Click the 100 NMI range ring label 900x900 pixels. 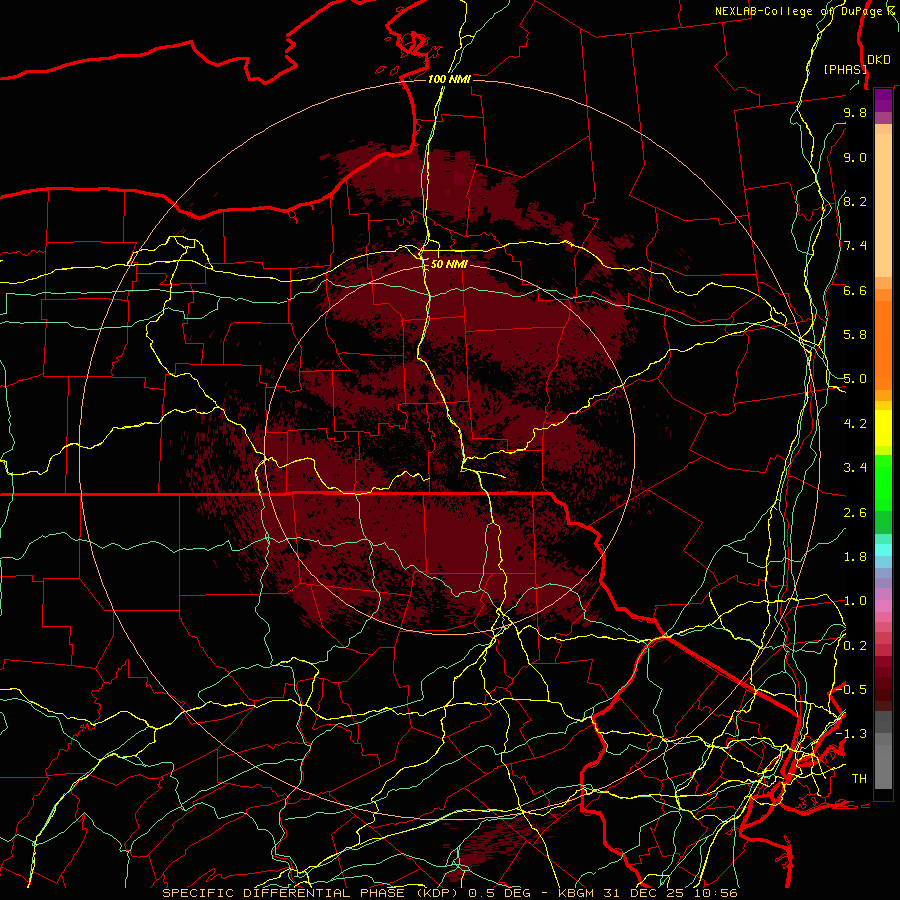[x=449, y=79]
